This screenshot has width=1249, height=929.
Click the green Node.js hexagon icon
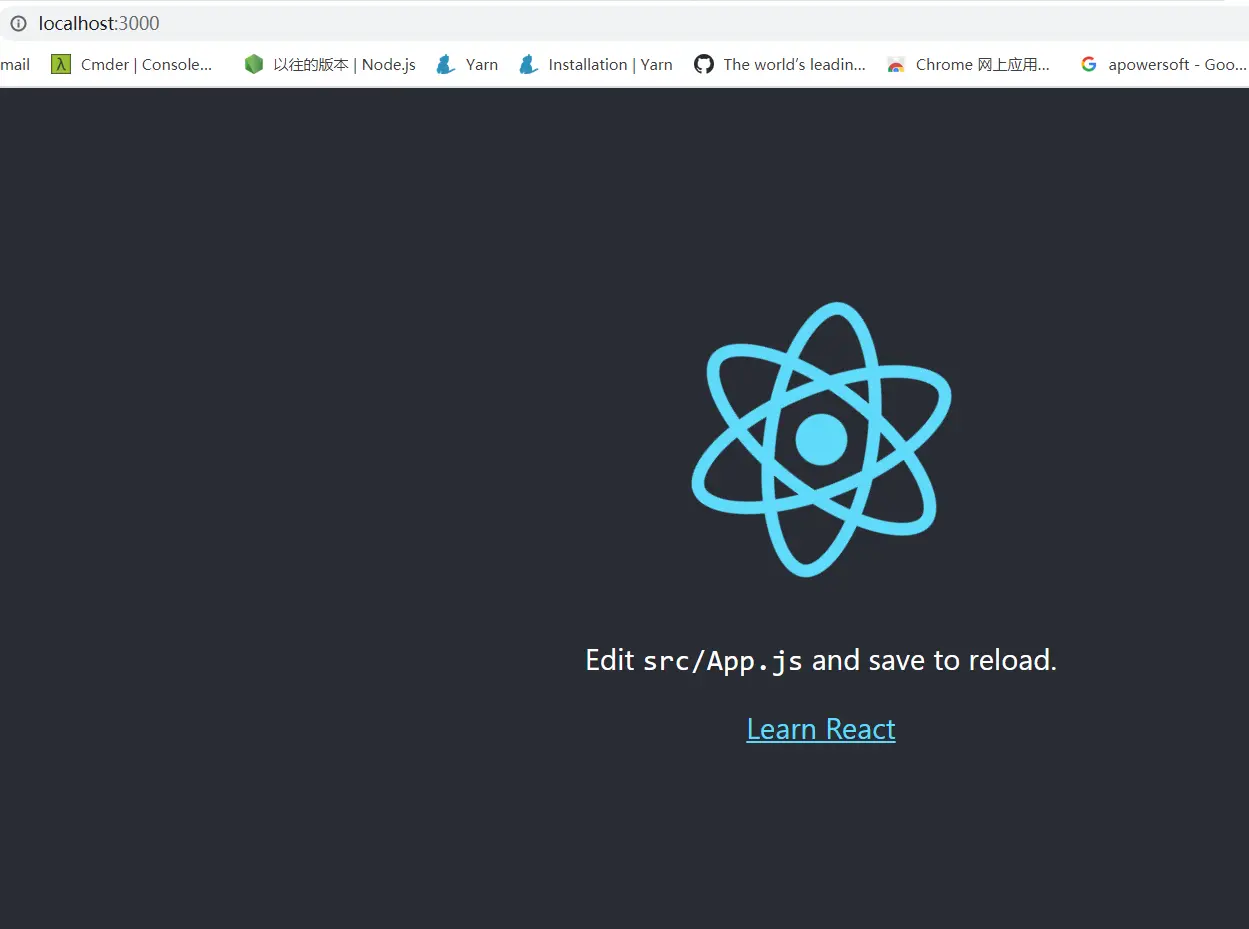point(254,64)
